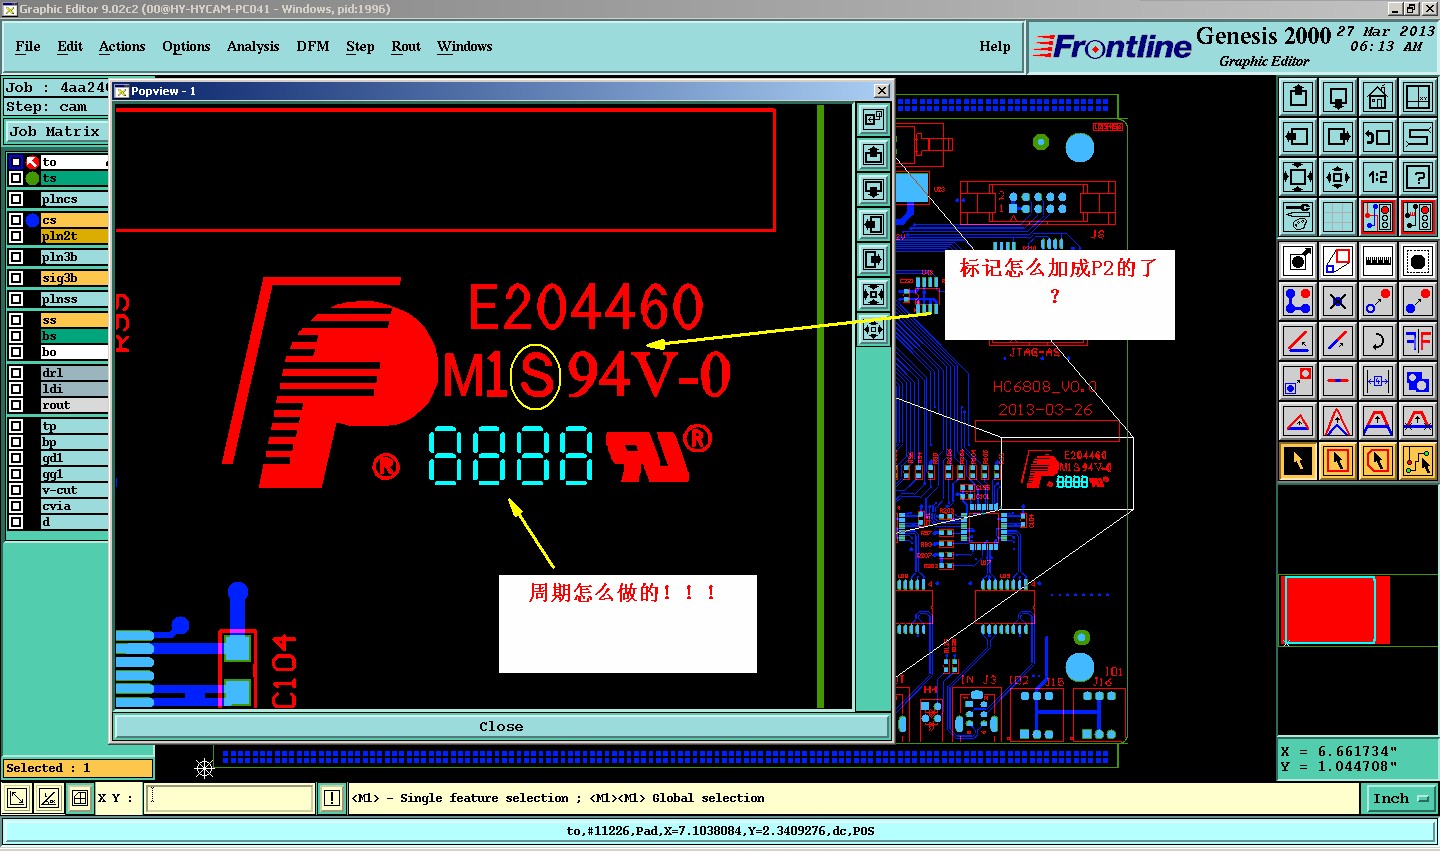Click the pan up view icon
The height and width of the screenshot is (851, 1440).
click(x=1298, y=97)
